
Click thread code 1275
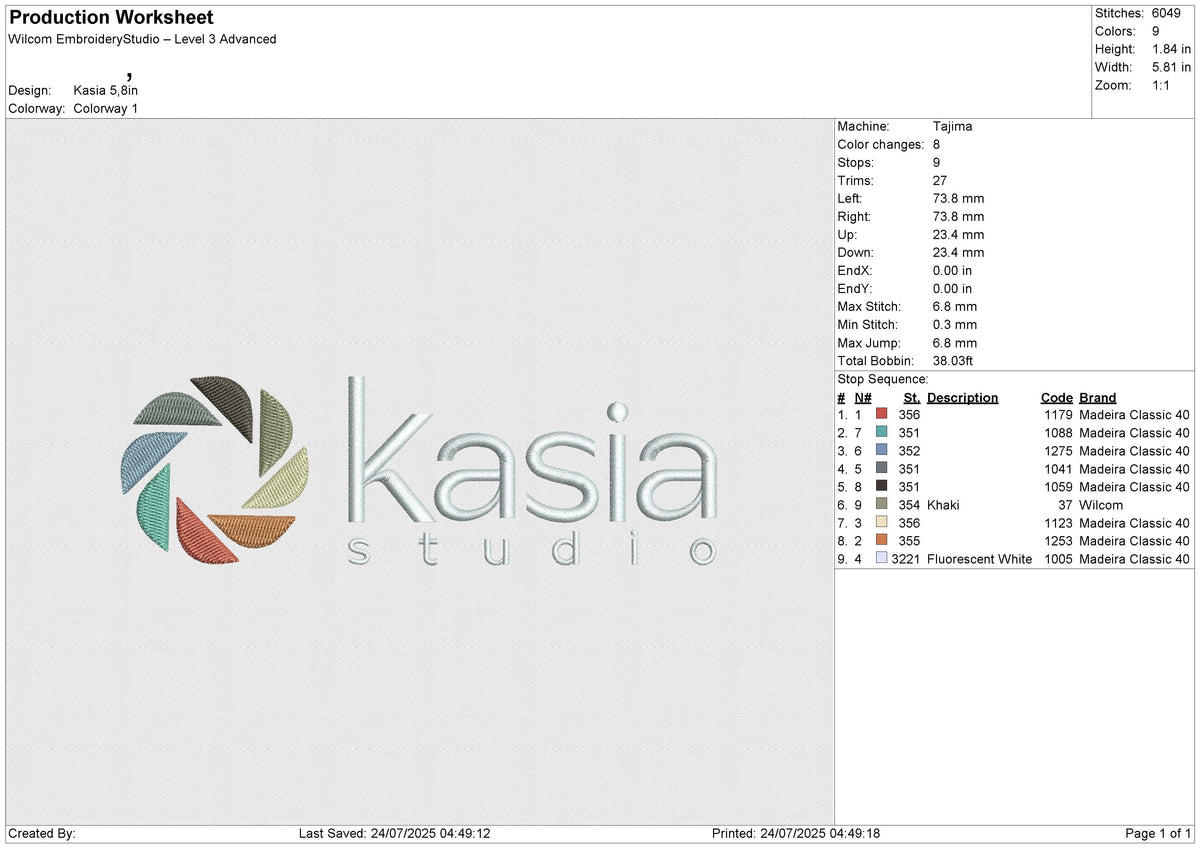click(1058, 450)
